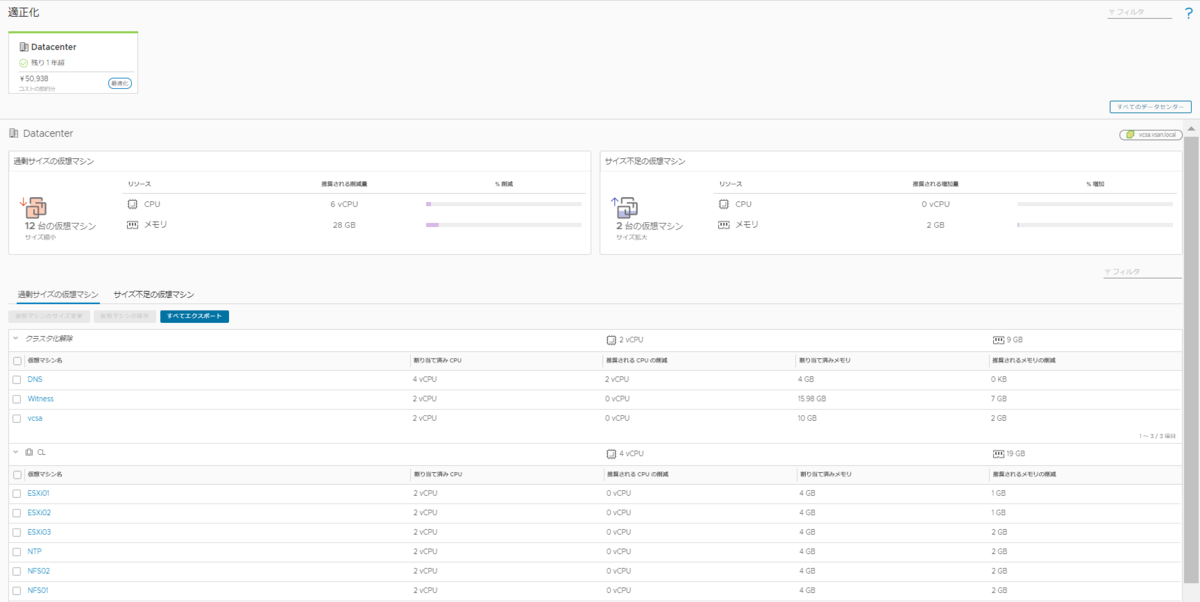Select all VMs in CL group
Screen dimensions: 1200x602
(17, 474)
